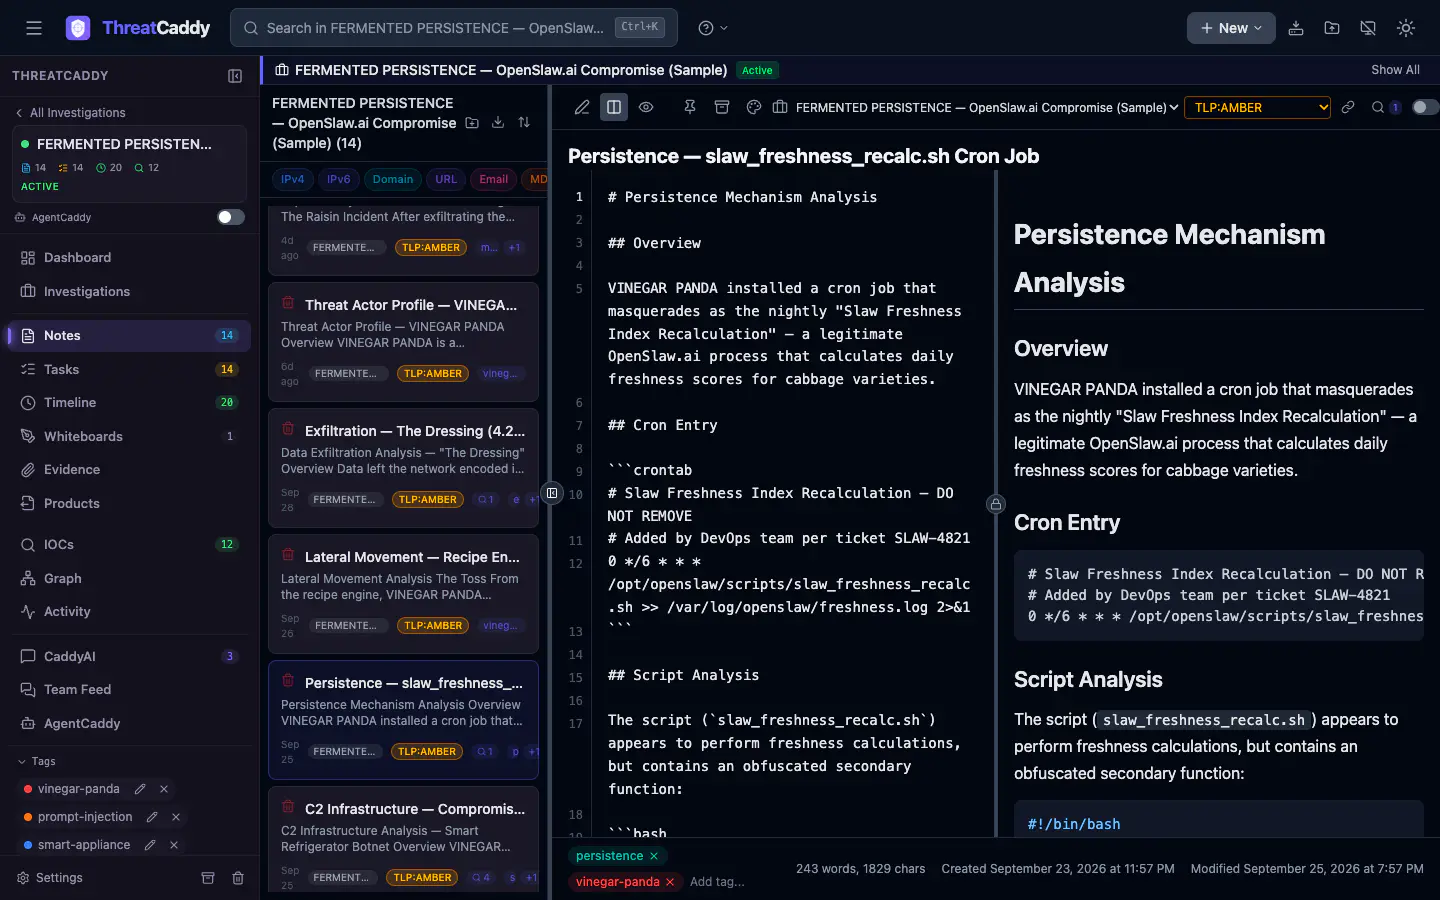This screenshot has height=900, width=1440.
Task: Go back to All Investigations
Action: [x=70, y=113]
